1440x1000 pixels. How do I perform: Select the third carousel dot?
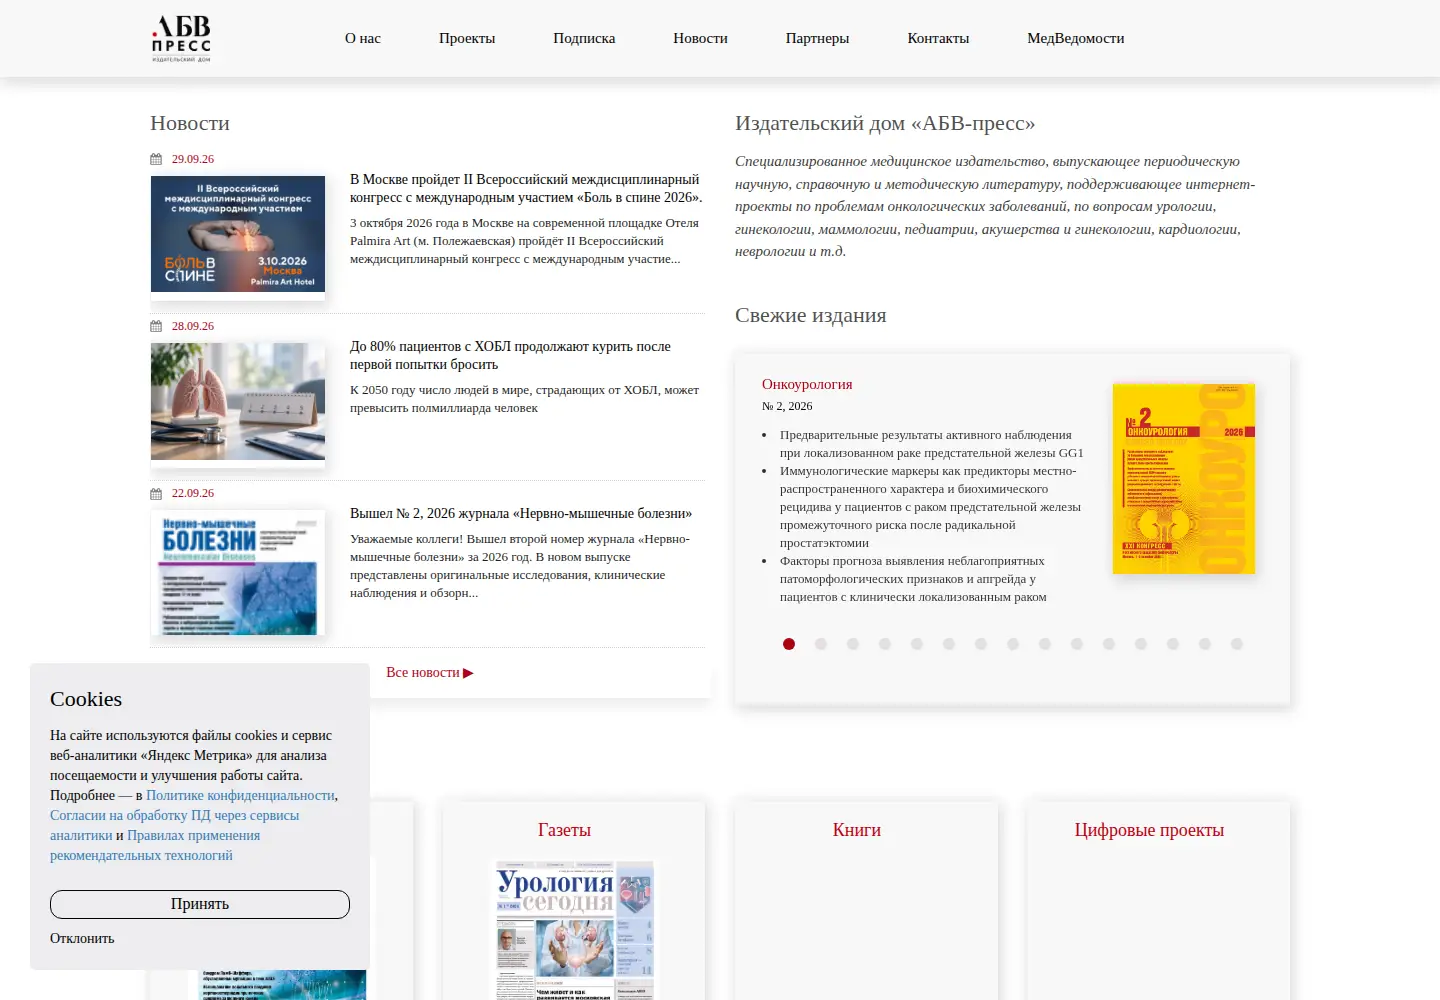point(853,644)
